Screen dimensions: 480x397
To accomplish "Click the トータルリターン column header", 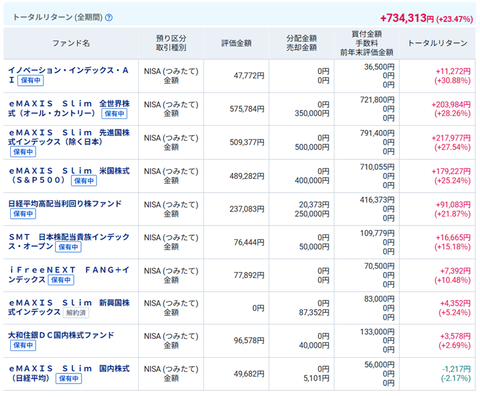I will click(438, 43).
